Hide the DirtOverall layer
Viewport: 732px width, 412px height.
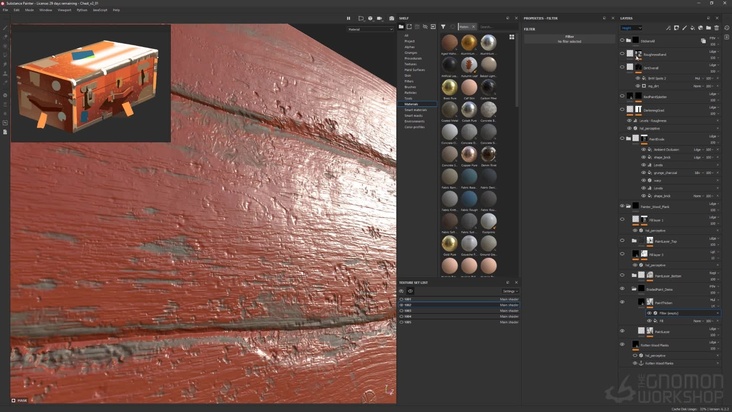point(622,67)
